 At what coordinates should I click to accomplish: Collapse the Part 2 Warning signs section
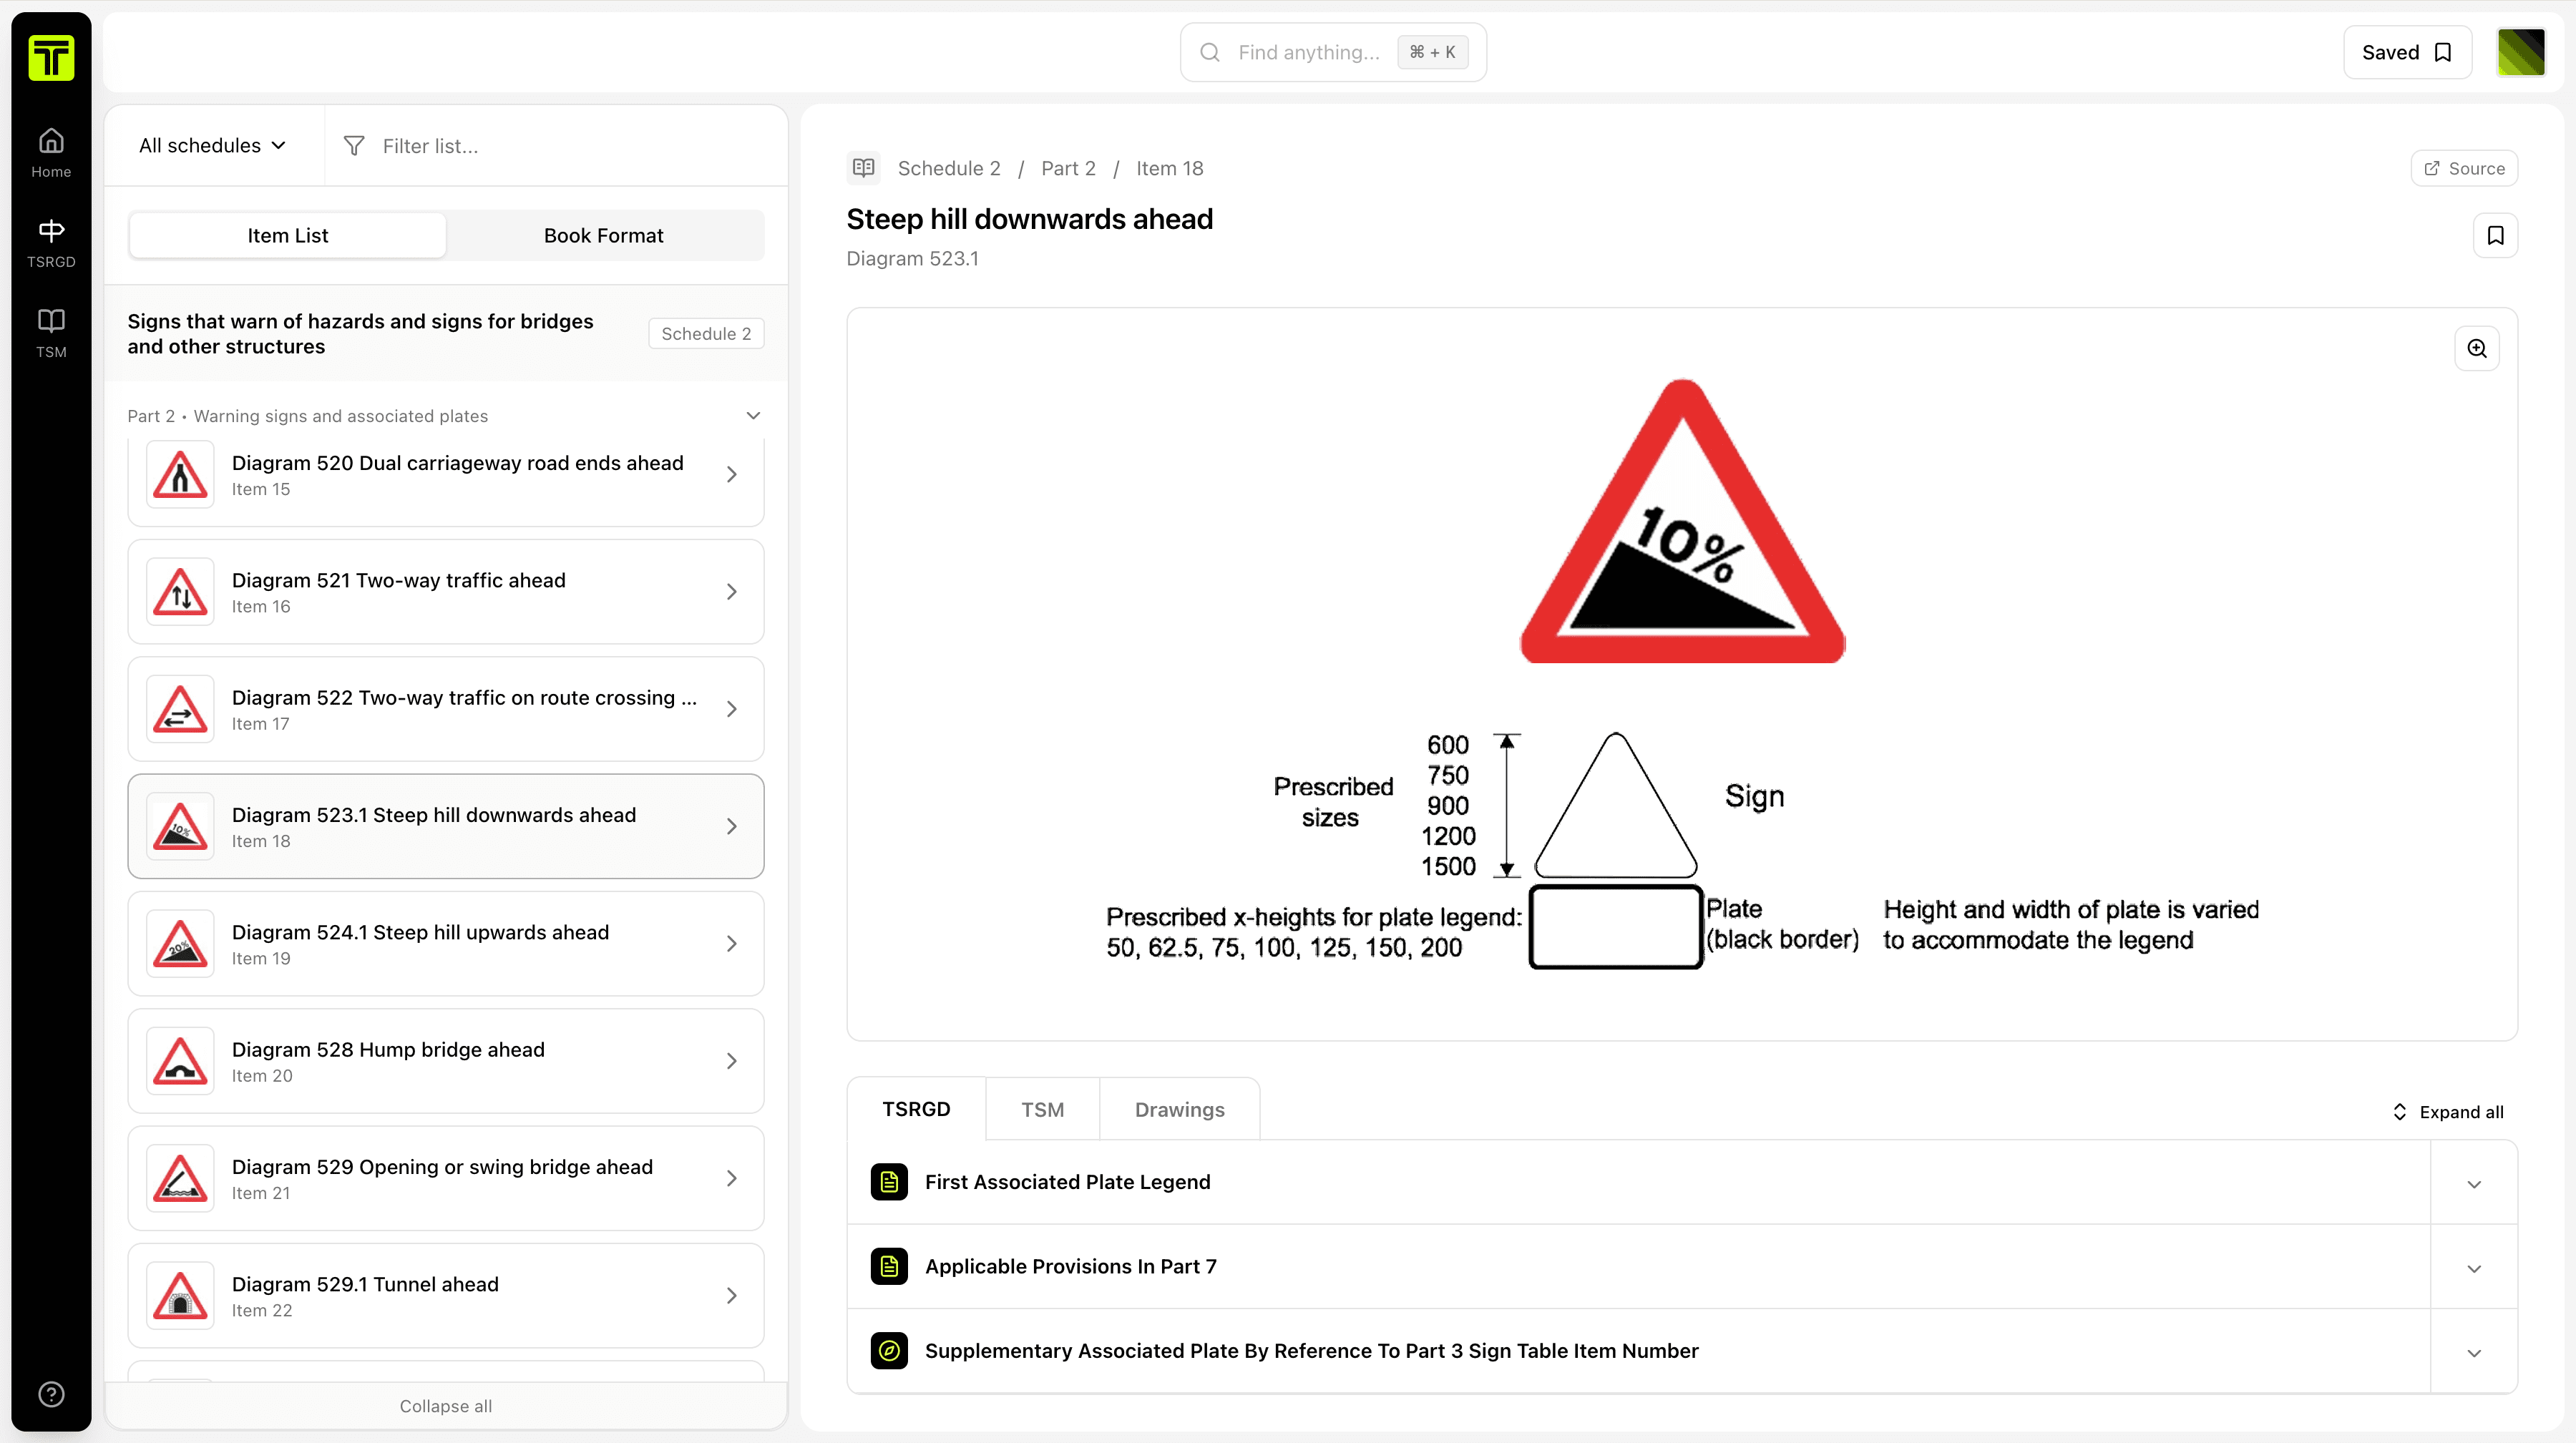coord(753,415)
